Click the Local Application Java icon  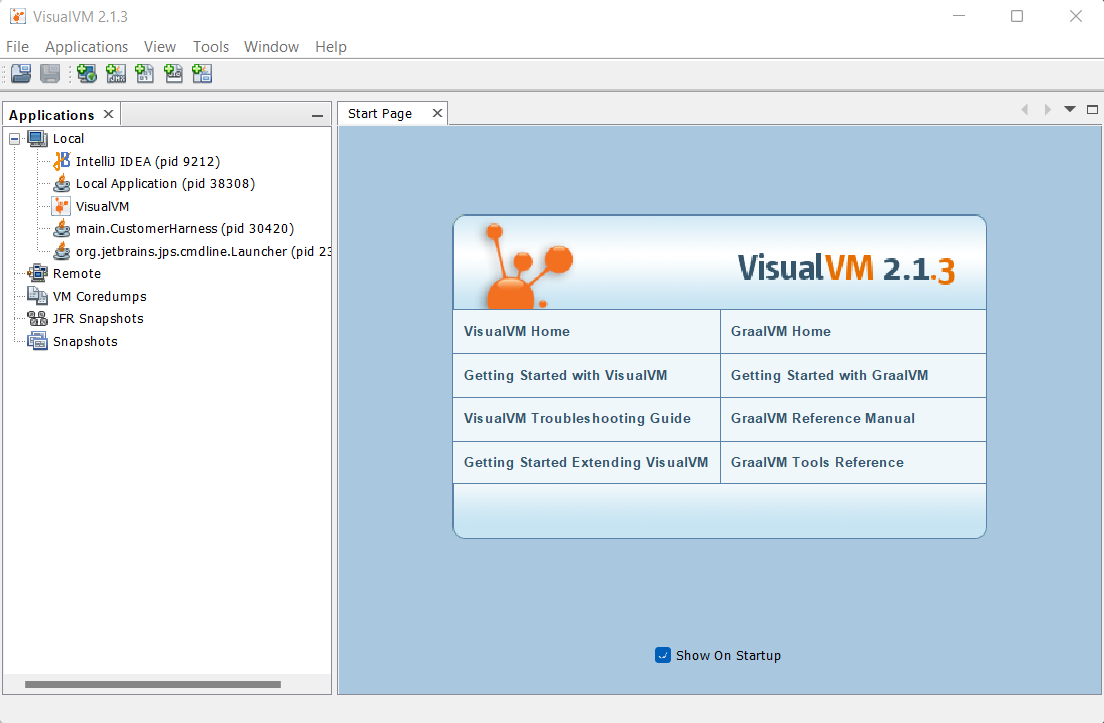point(62,184)
